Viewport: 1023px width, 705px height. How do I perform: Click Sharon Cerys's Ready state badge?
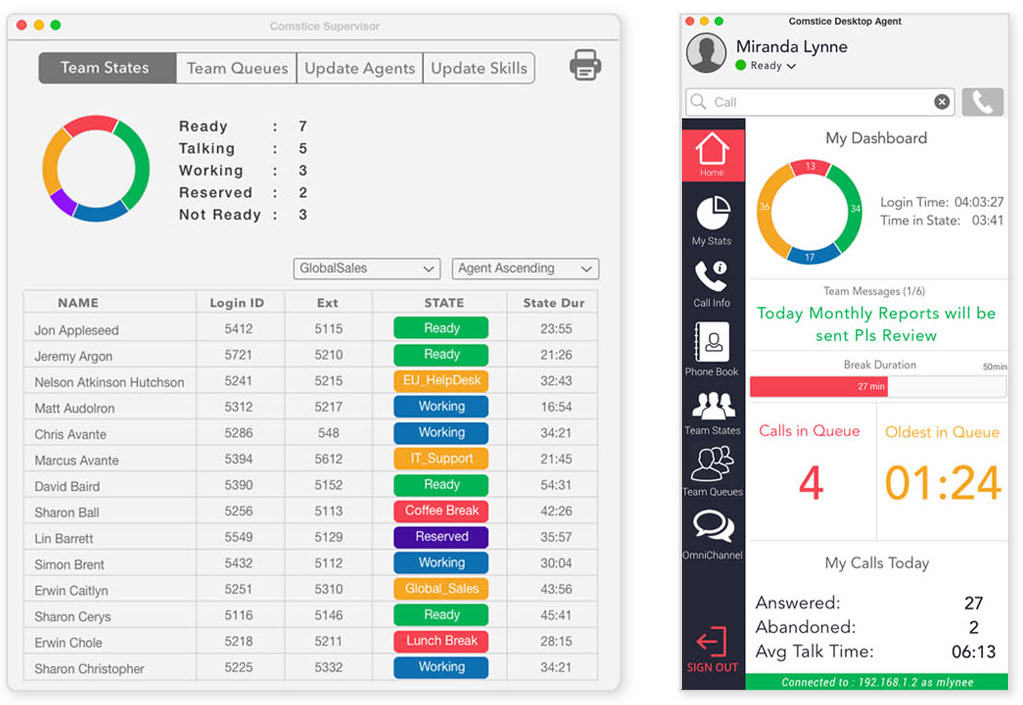(x=441, y=615)
